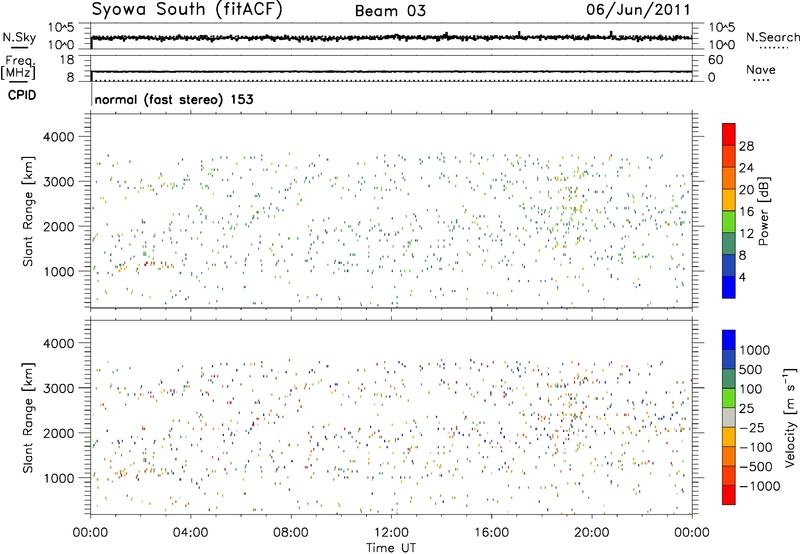Click the '500' label on the Velocity colorbar
The width and height of the screenshot is (800, 554).
[x=751, y=369]
